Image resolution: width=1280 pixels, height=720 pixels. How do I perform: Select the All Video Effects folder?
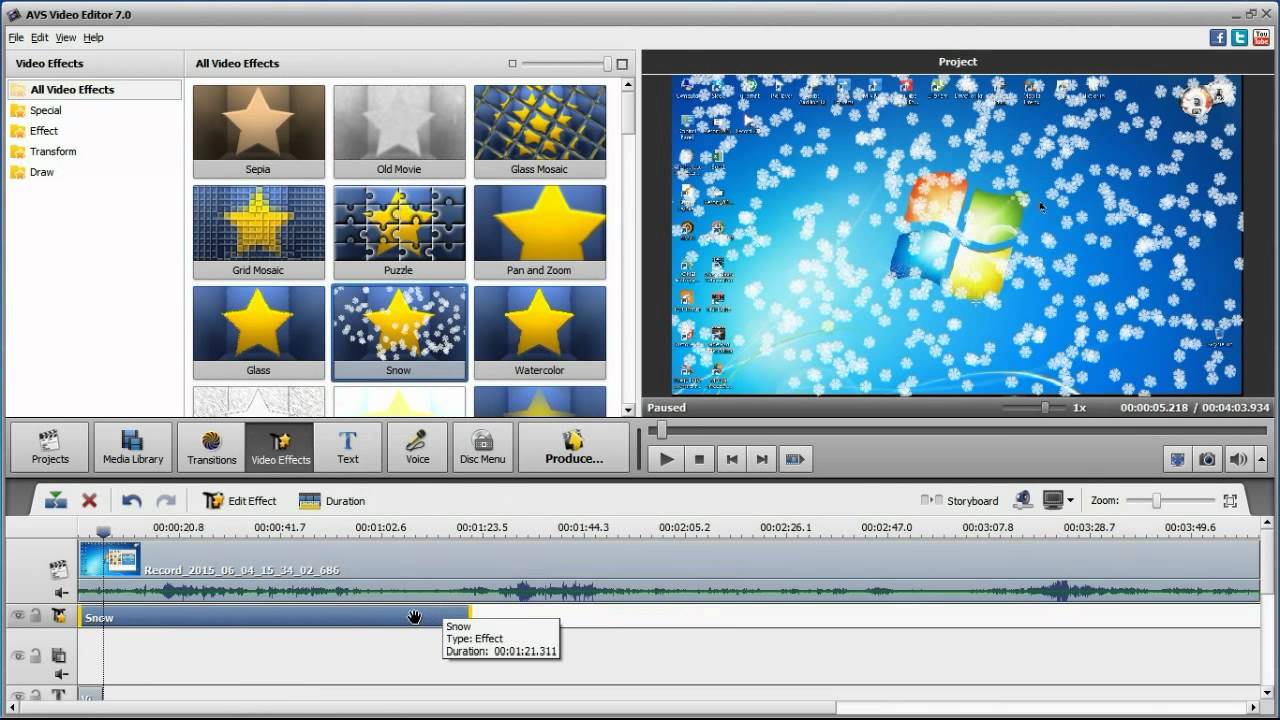[94, 89]
